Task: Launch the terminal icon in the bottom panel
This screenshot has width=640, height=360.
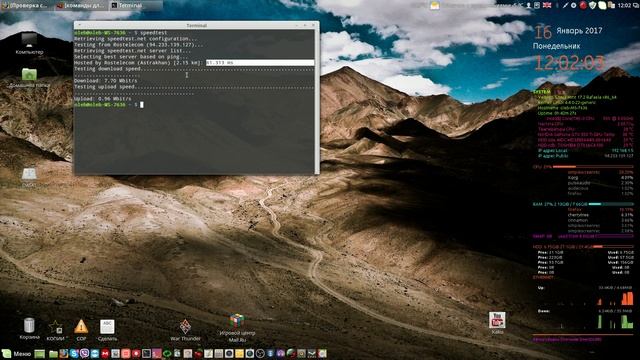Action: 147,353
